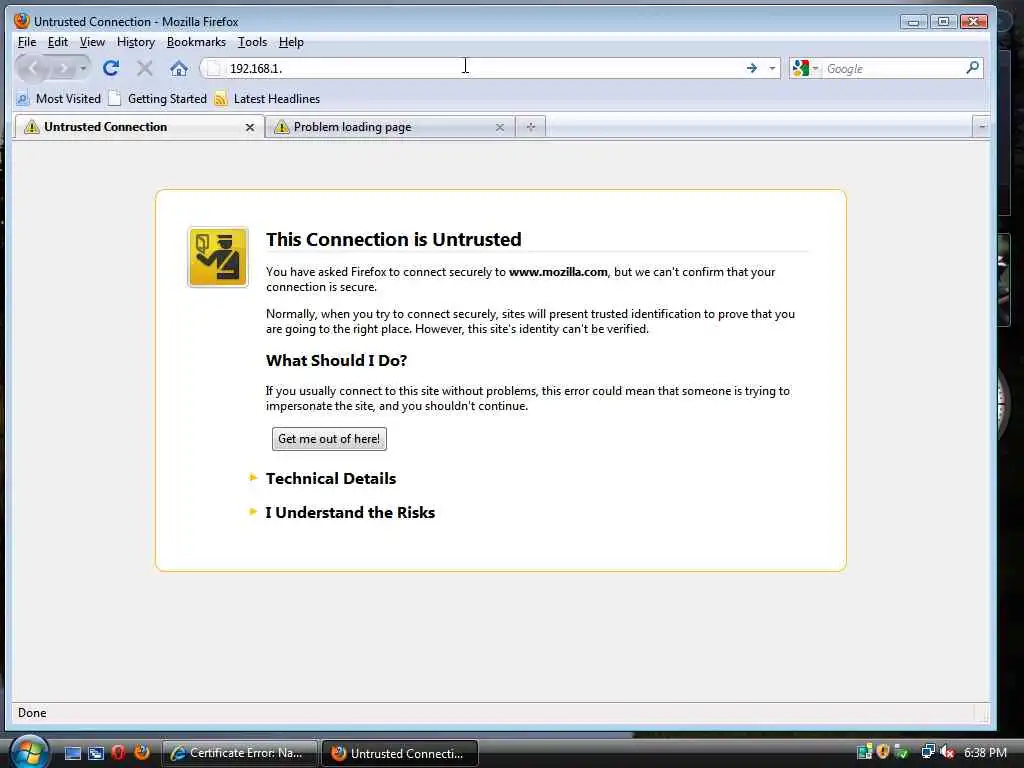
Task: Open the recent pages history dropdown
Action: [x=83, y=68]
